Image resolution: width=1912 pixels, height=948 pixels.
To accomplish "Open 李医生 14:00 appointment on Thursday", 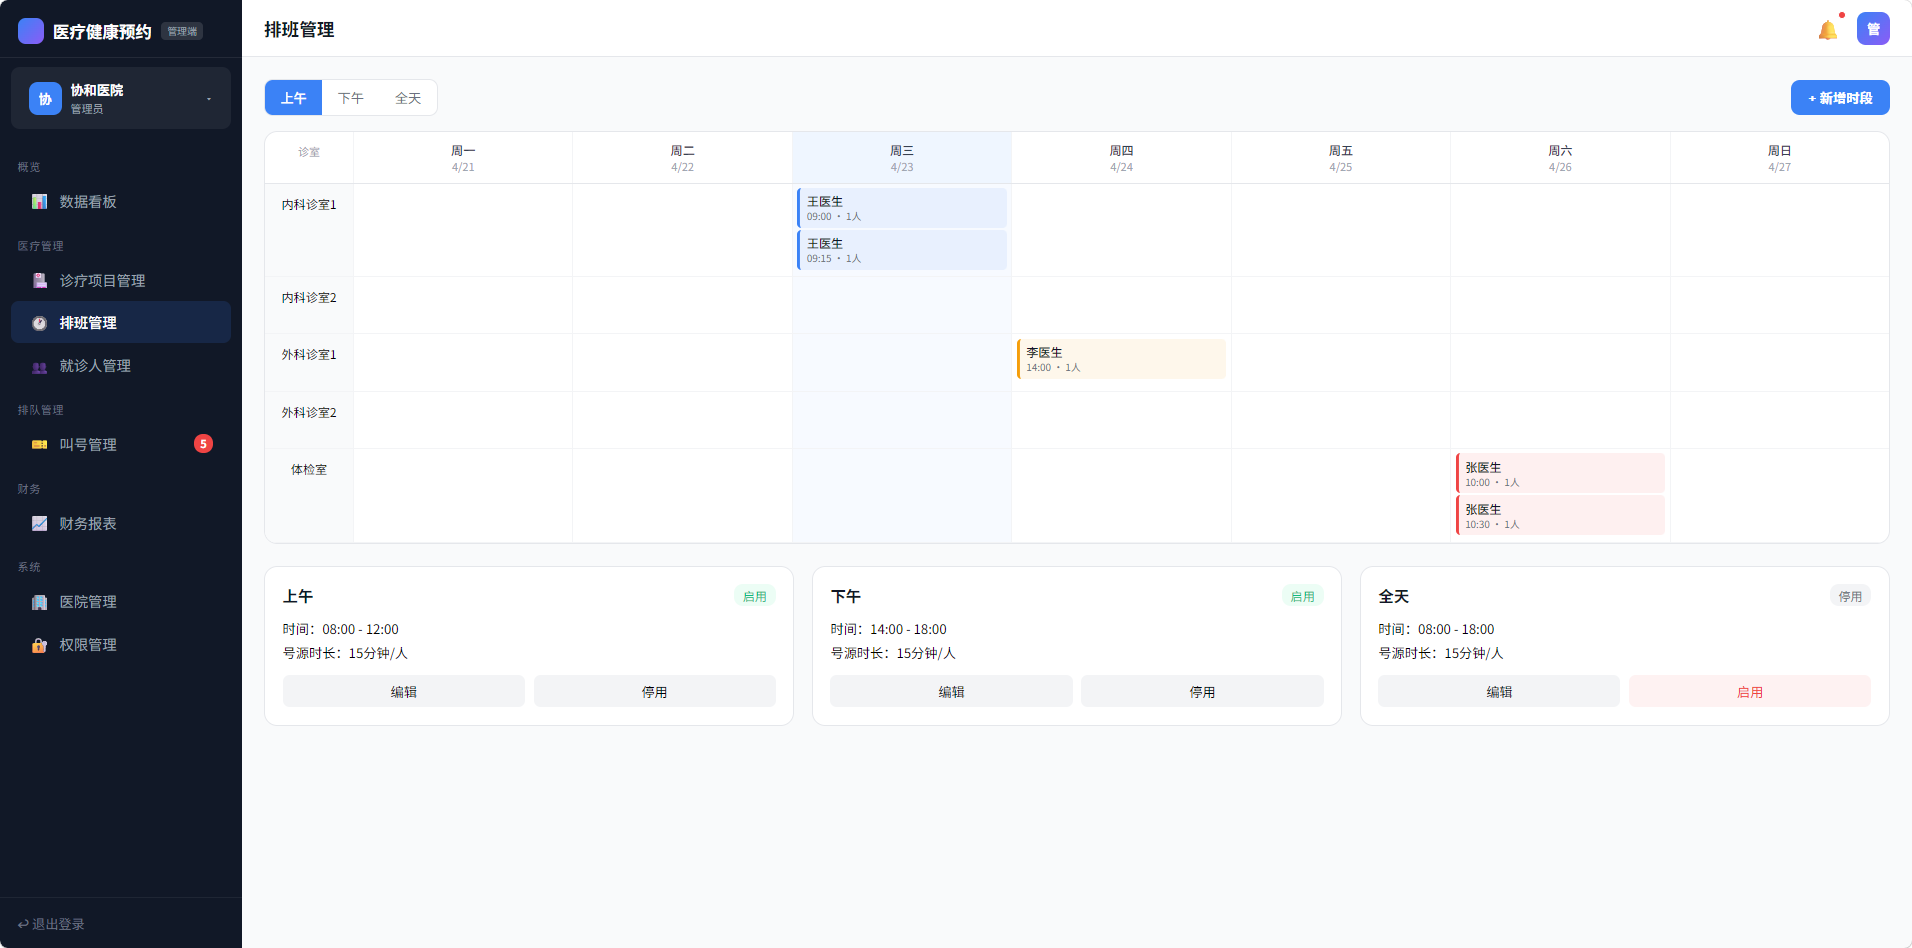I will pos(1120,359).
